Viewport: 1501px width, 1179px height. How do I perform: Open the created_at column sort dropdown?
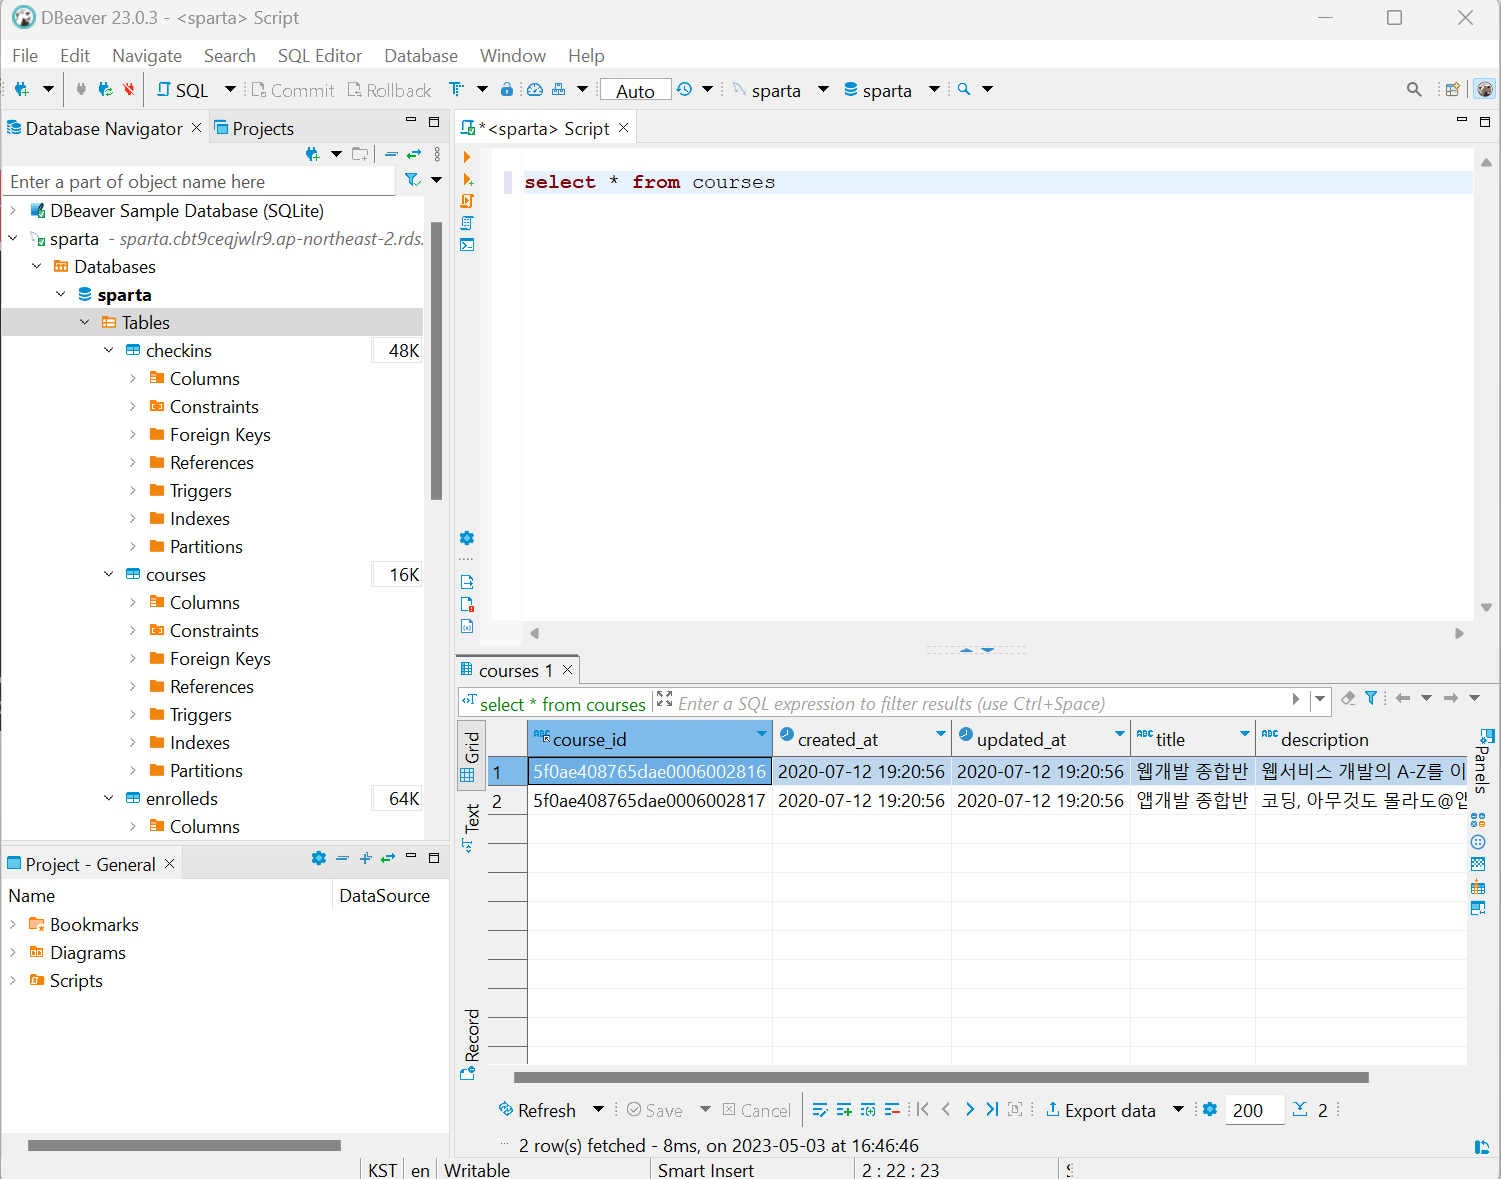(x=940, y=735)
